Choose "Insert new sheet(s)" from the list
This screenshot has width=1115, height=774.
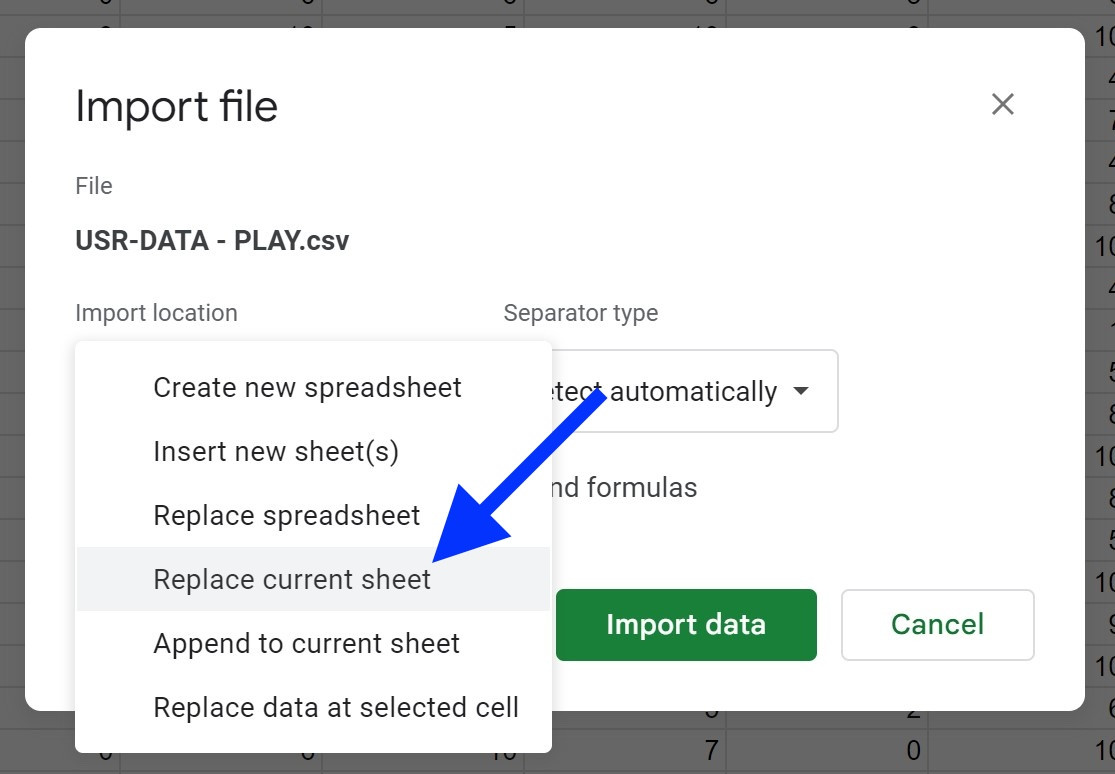coord(276,452)
